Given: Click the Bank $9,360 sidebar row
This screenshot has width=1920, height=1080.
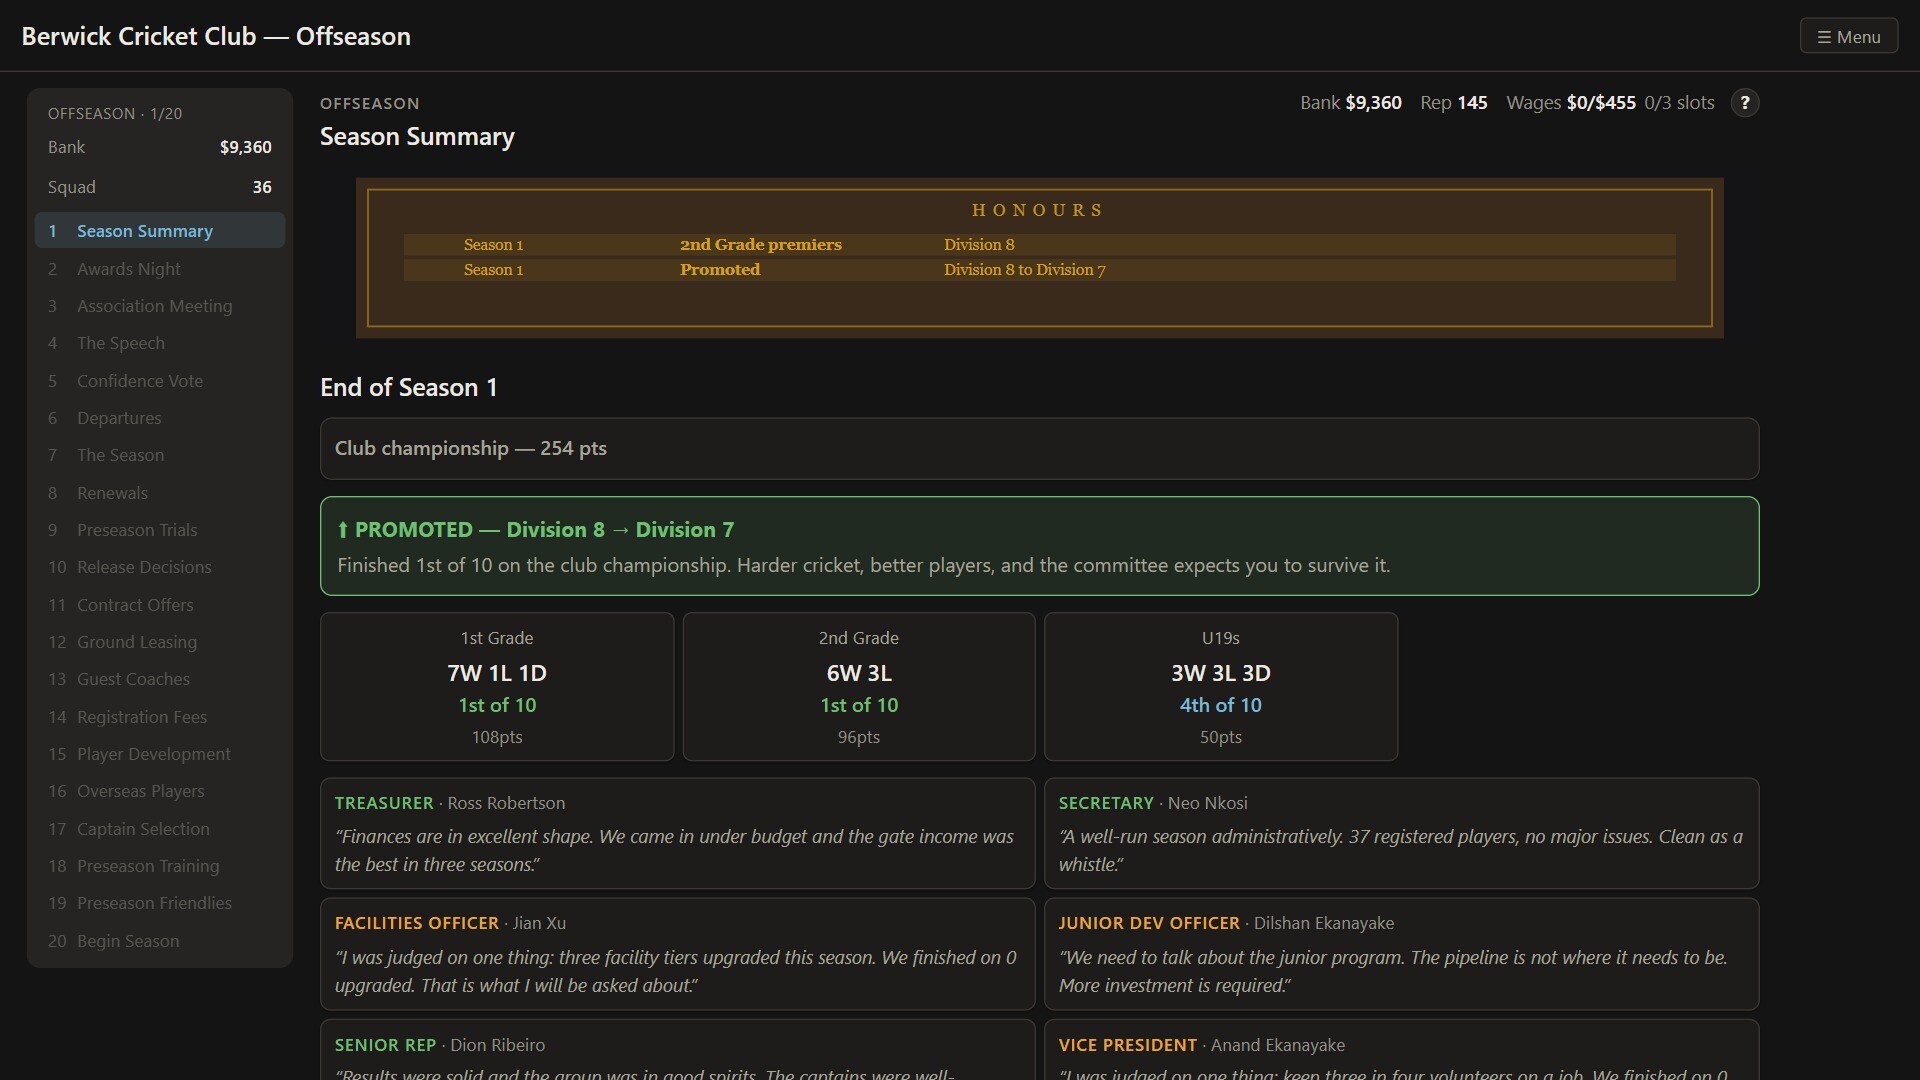Looking at the screenshot, I should [x=160, y=147].
